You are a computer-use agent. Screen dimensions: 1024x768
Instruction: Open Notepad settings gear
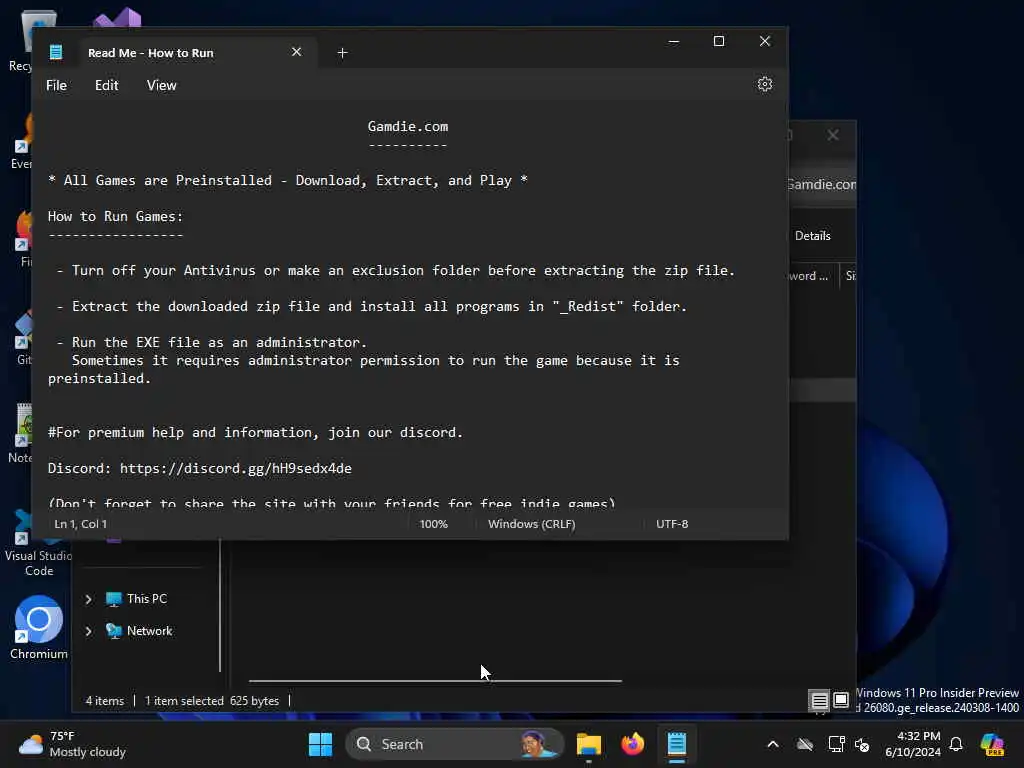tap(765, 85)
